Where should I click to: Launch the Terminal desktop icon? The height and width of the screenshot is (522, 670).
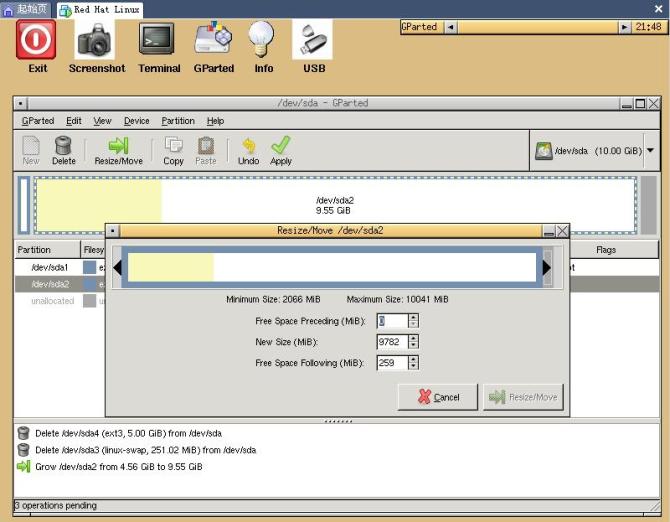click(156, 39)
